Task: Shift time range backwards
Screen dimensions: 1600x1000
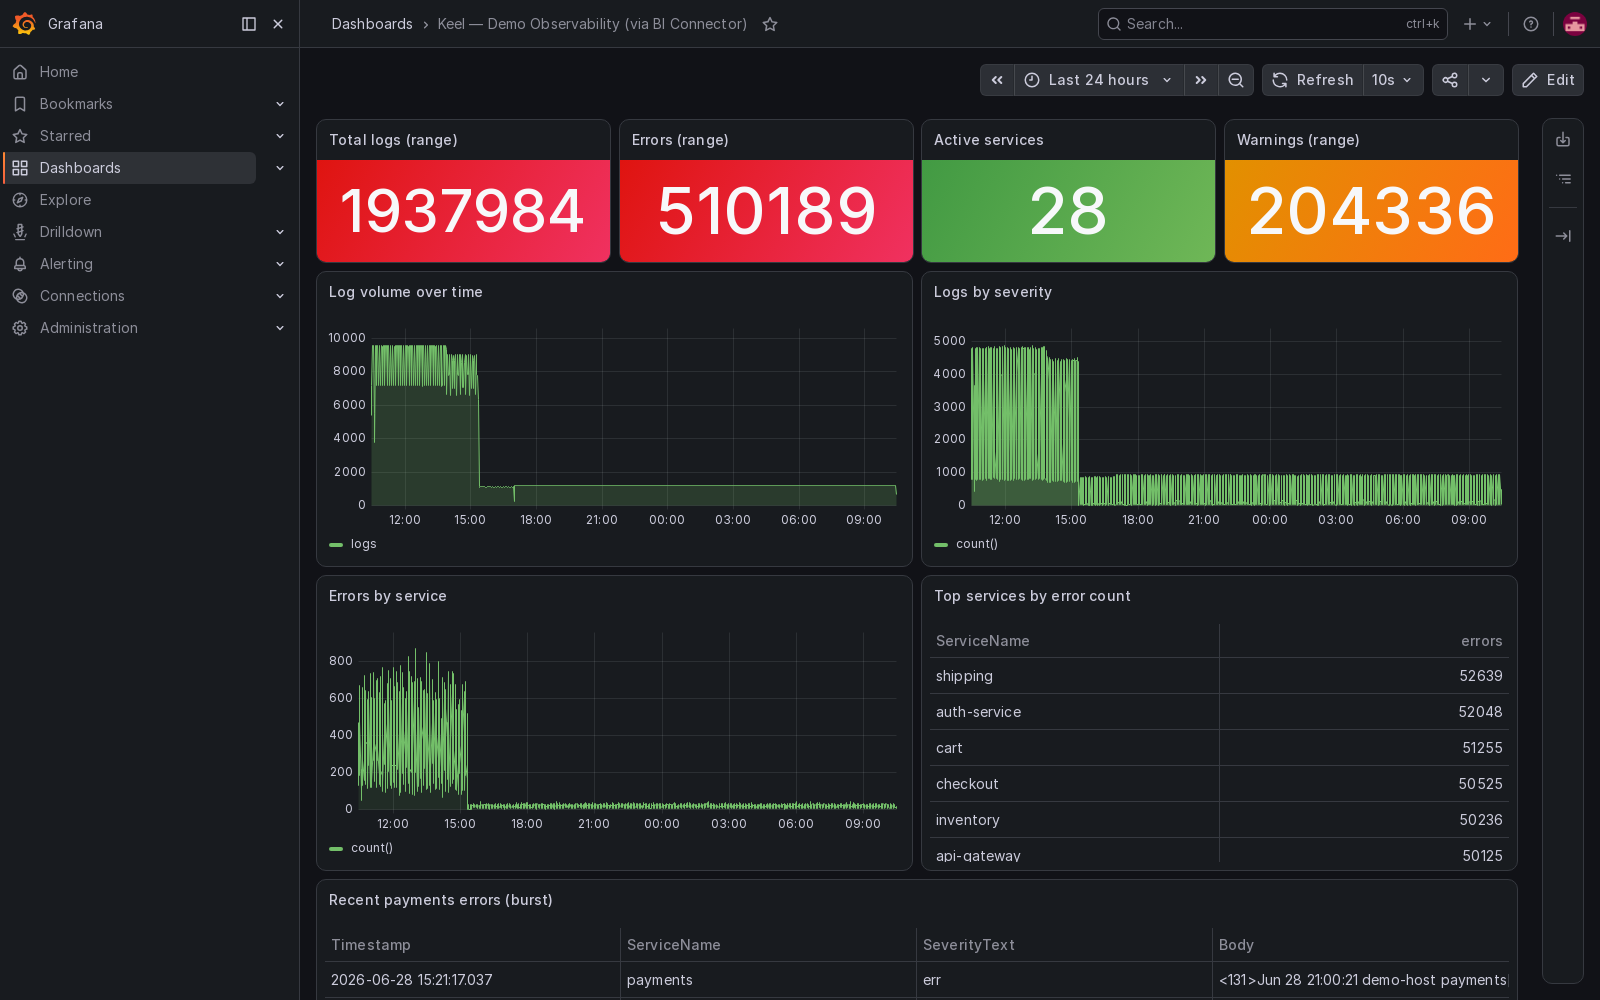Action: pos(997,80)
